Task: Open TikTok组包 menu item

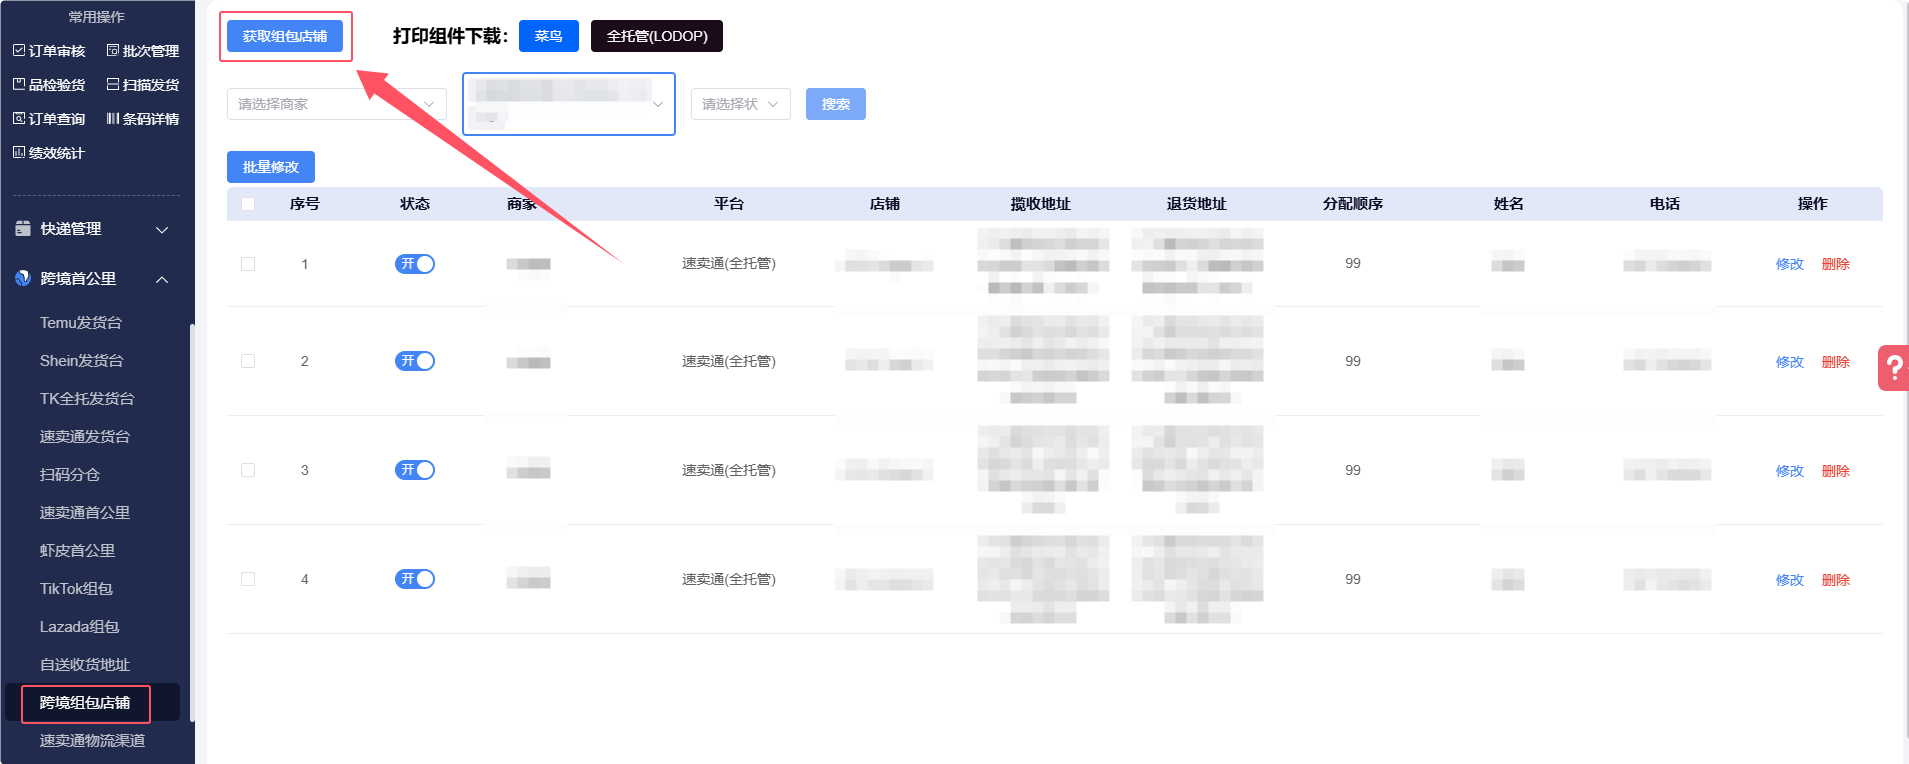Action: [77, 589]
